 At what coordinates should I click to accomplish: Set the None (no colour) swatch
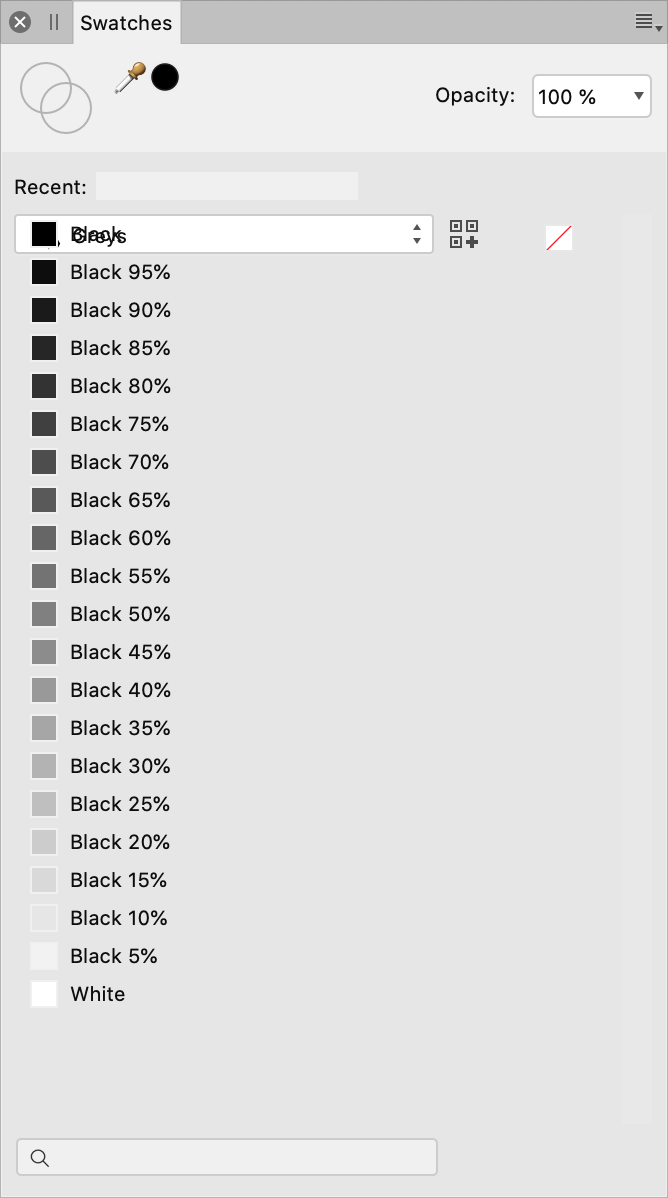(559, 238)
